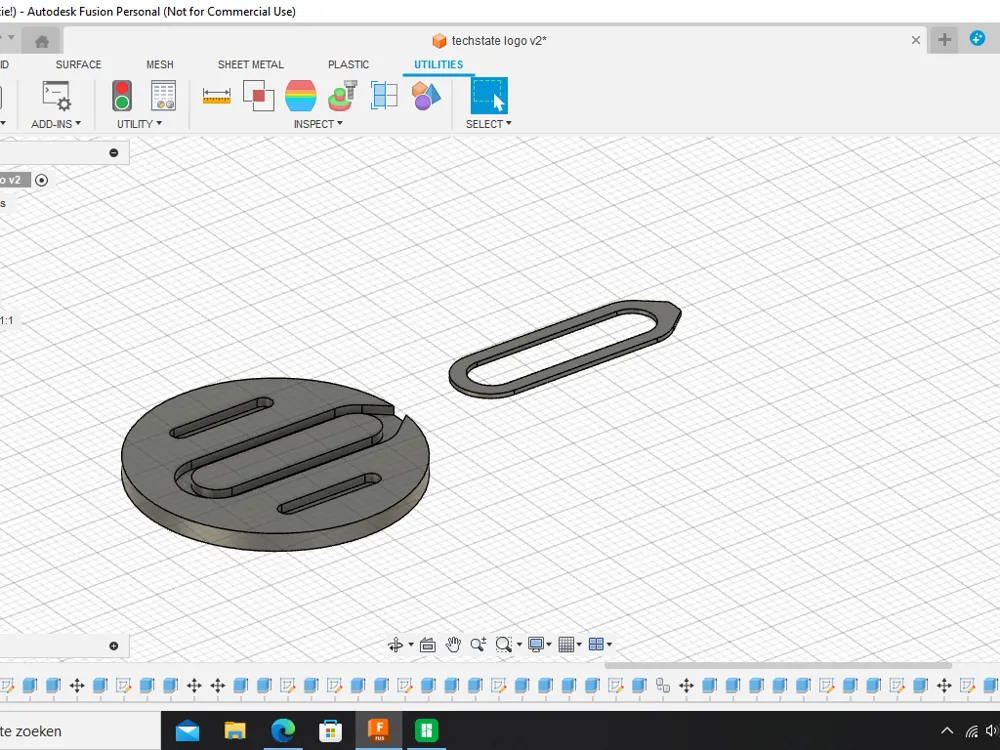The image size is (1000, 750).
Task: Click the timeline horizontal scrollbar
Action: point(778,665)
